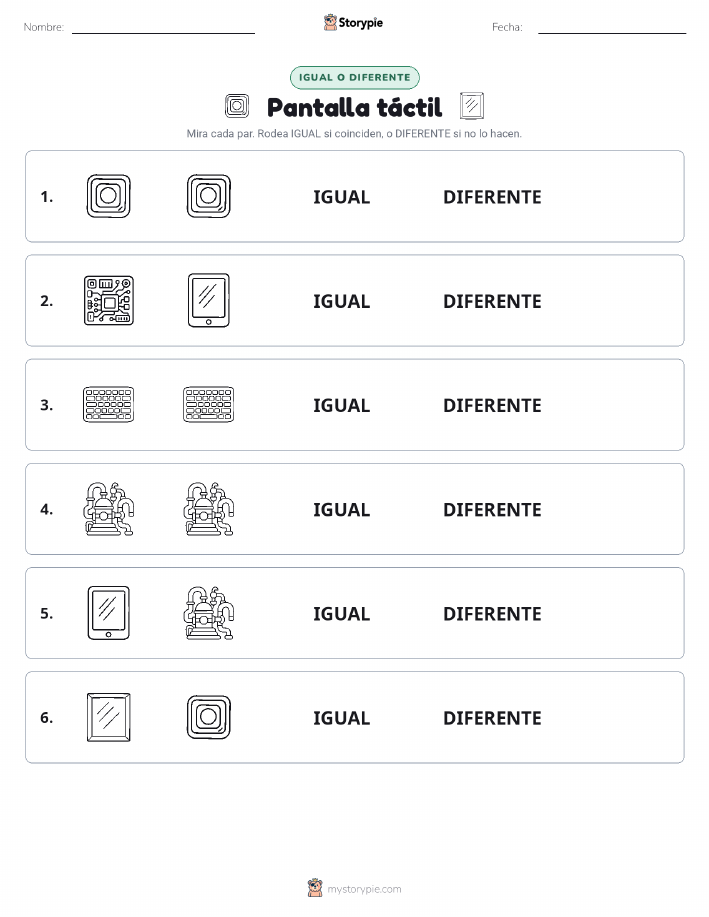Screen dimensions: 709x917
Task: Click the tablet icon in row 2
Action: pos(209,301)
